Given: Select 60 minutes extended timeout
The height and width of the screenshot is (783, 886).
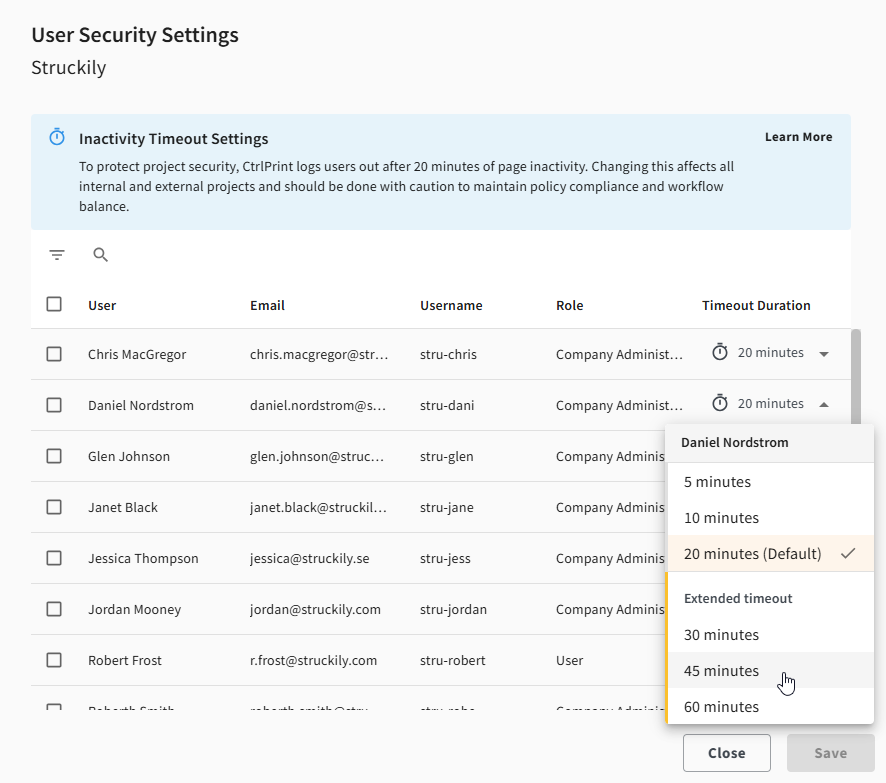Looking at the screenshot, I should [x=770, y=706].
